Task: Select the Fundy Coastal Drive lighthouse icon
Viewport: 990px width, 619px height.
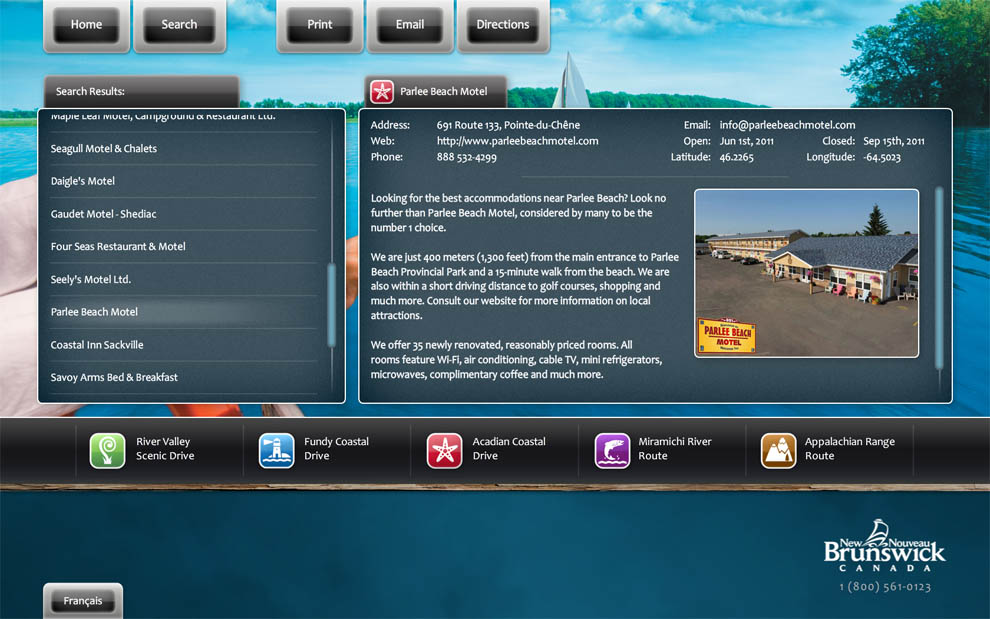Action: [x=277, y=450]
